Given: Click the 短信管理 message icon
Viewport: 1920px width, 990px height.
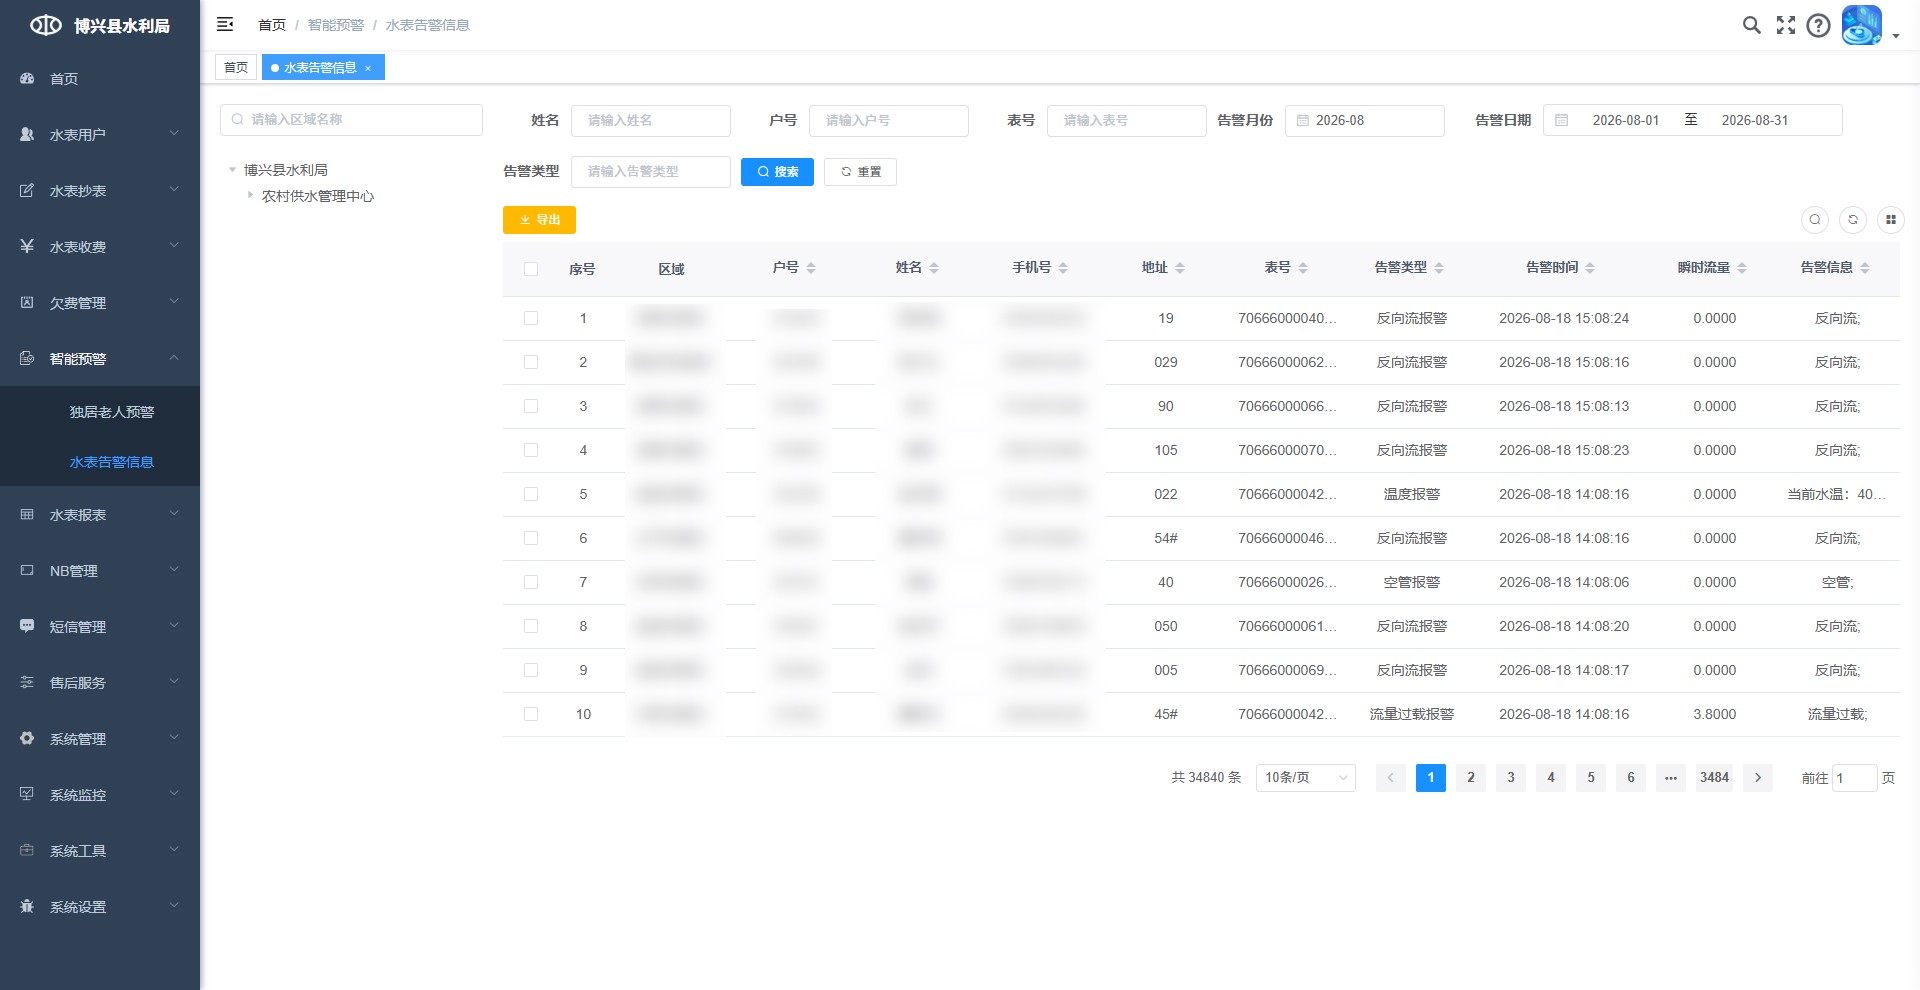Looking at the screenshot, I should tap(27, 626).
